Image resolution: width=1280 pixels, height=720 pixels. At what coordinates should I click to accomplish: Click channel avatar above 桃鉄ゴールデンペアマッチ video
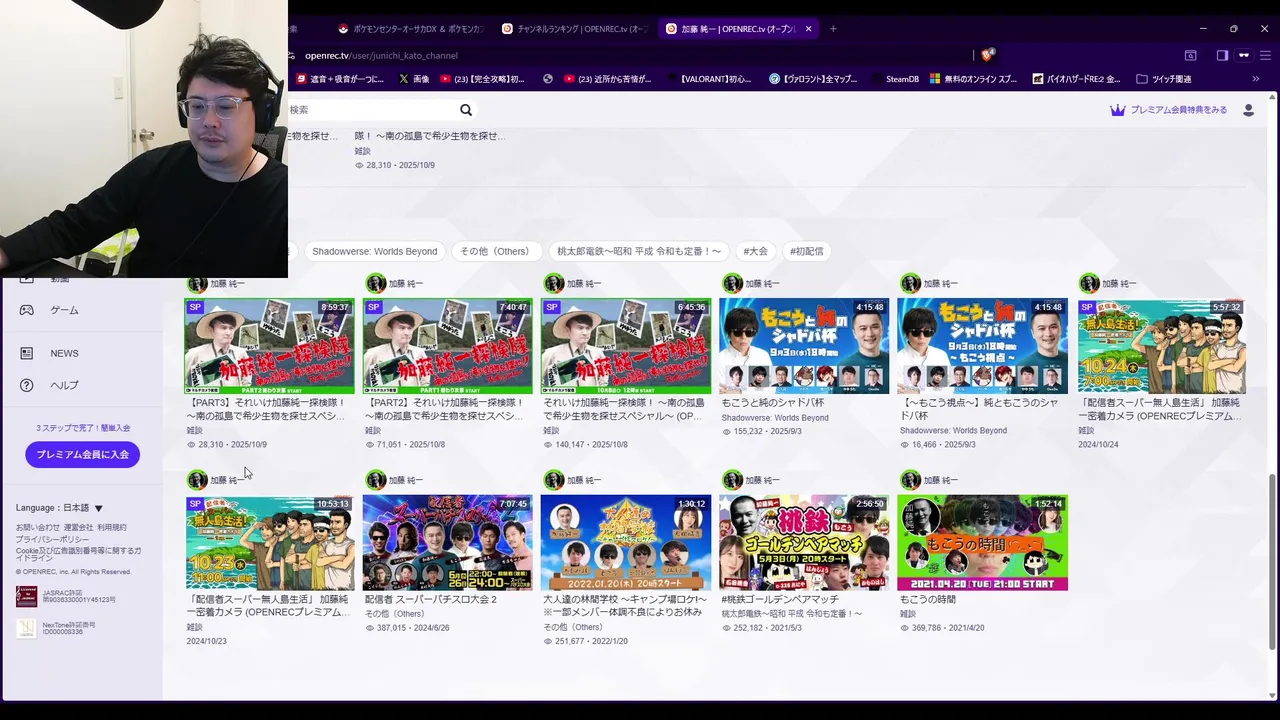pyautogui.click(x=732, y=480)
